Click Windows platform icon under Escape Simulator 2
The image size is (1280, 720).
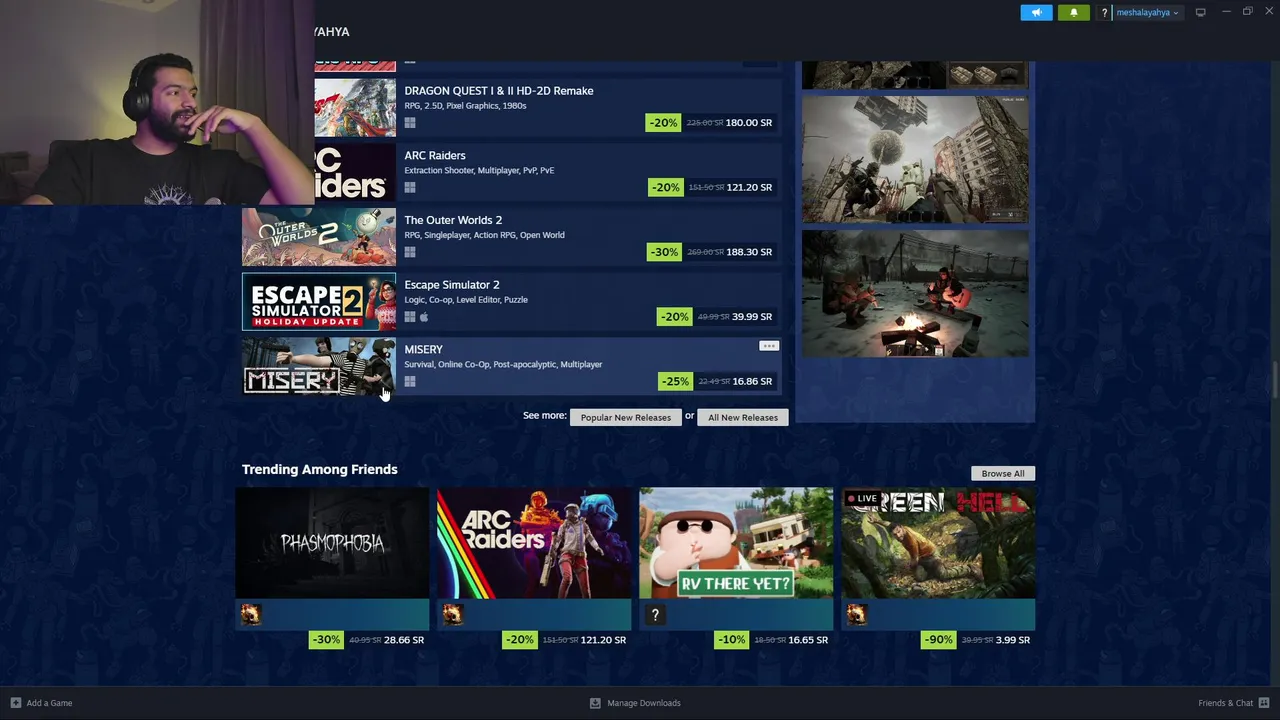pos(410,317)
